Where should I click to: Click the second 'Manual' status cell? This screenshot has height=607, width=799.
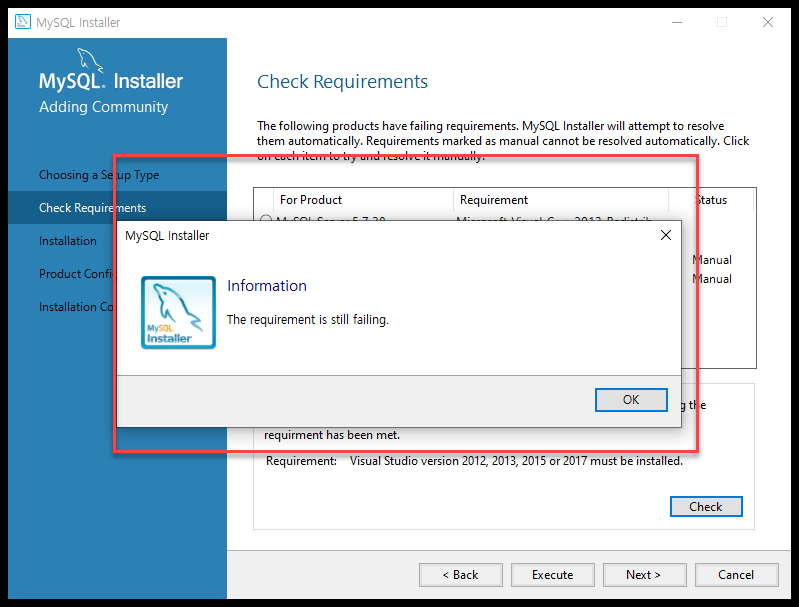click(x=712, y=279)
